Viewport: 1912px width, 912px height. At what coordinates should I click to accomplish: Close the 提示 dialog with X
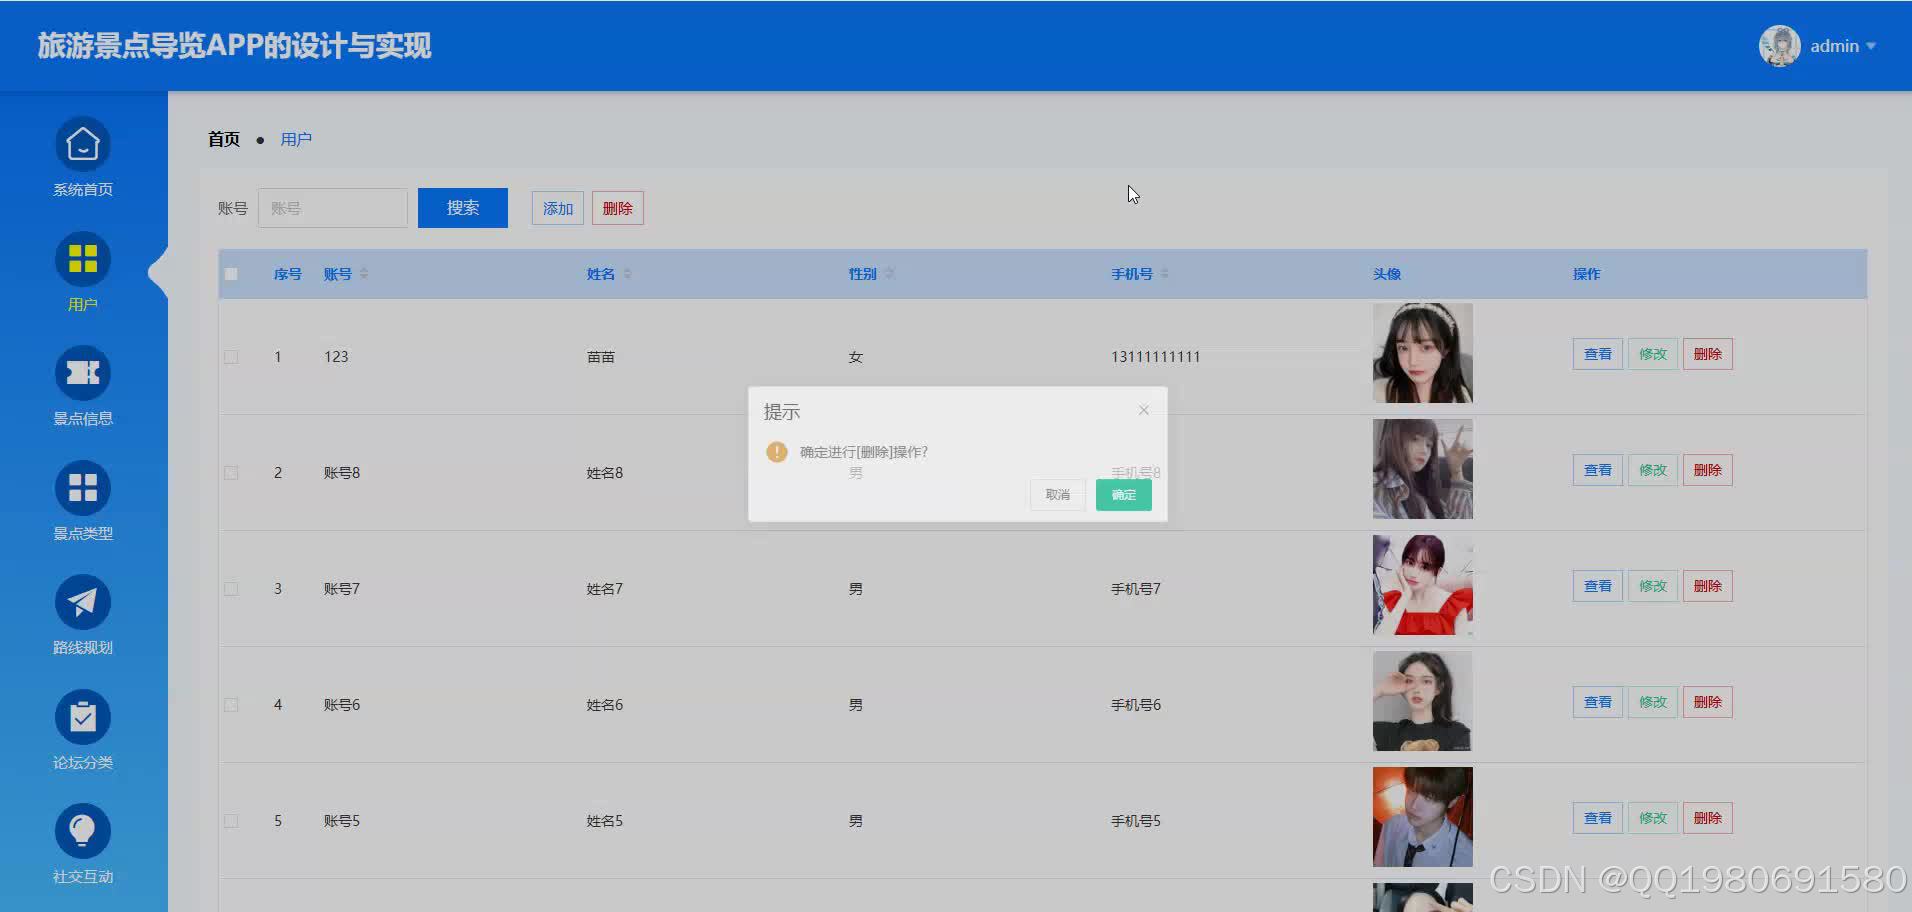1144,410
